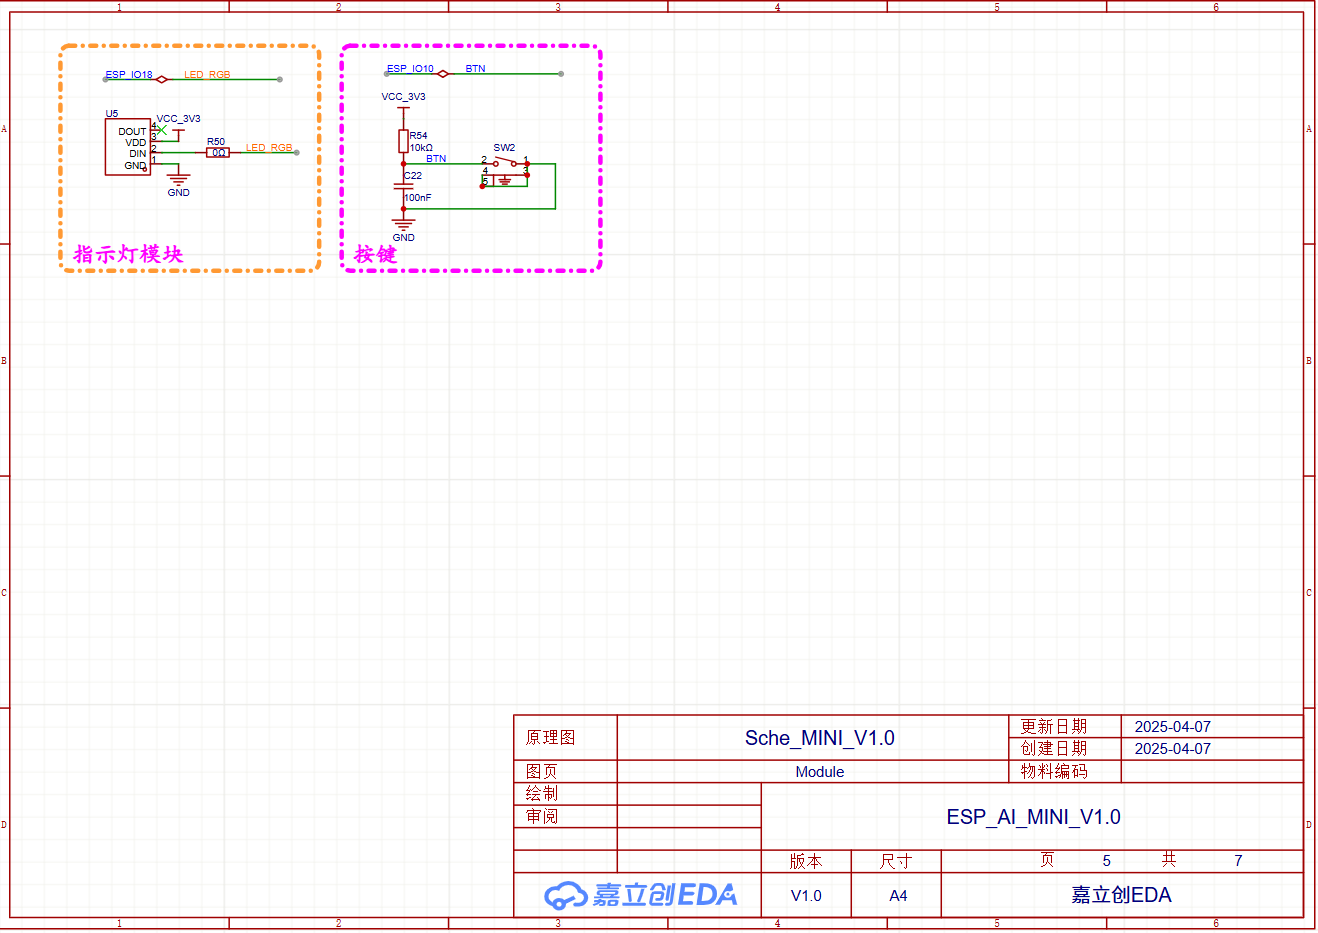1318x933 pixels.
Task: Select the 指示灯模块 block title
Action: click(x=128, y=254)
